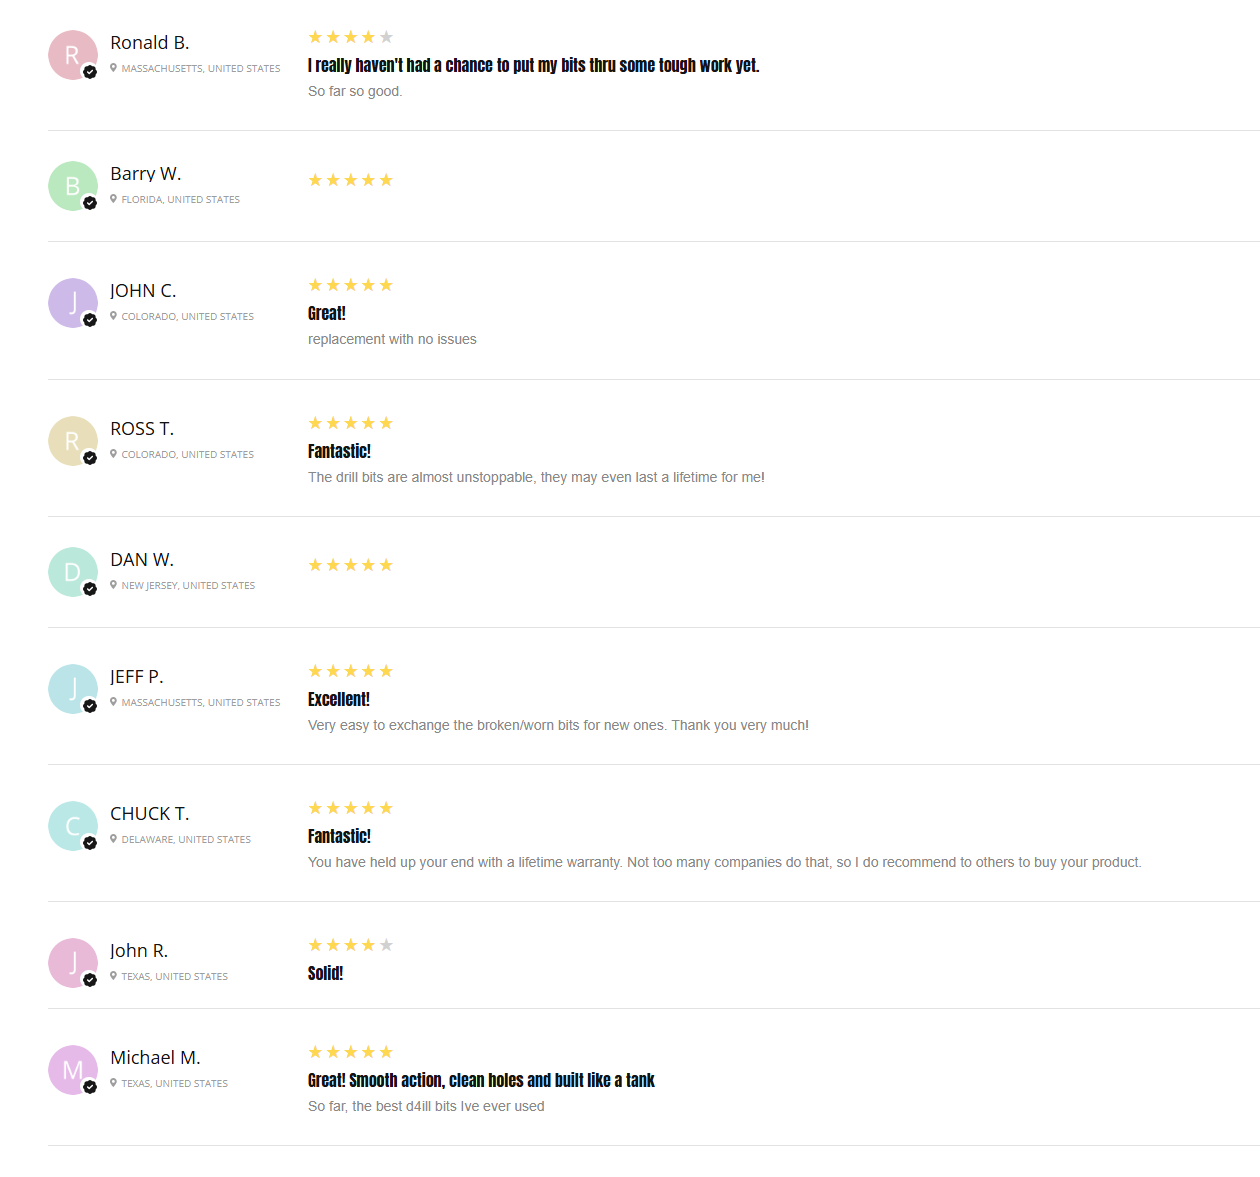1260x1177 pixels.
Task: Click the 'Fantastic!' heading on ROSS T.'s review
Action: (339, 451)
